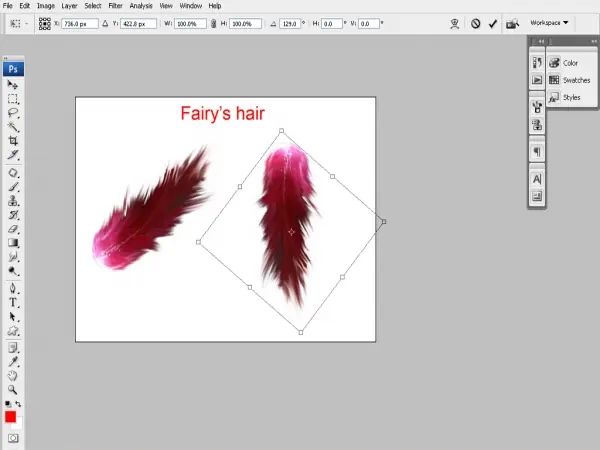Choose the Brush tool
Image resolution: width=600 pixels, height=450 pixels.
13,187
